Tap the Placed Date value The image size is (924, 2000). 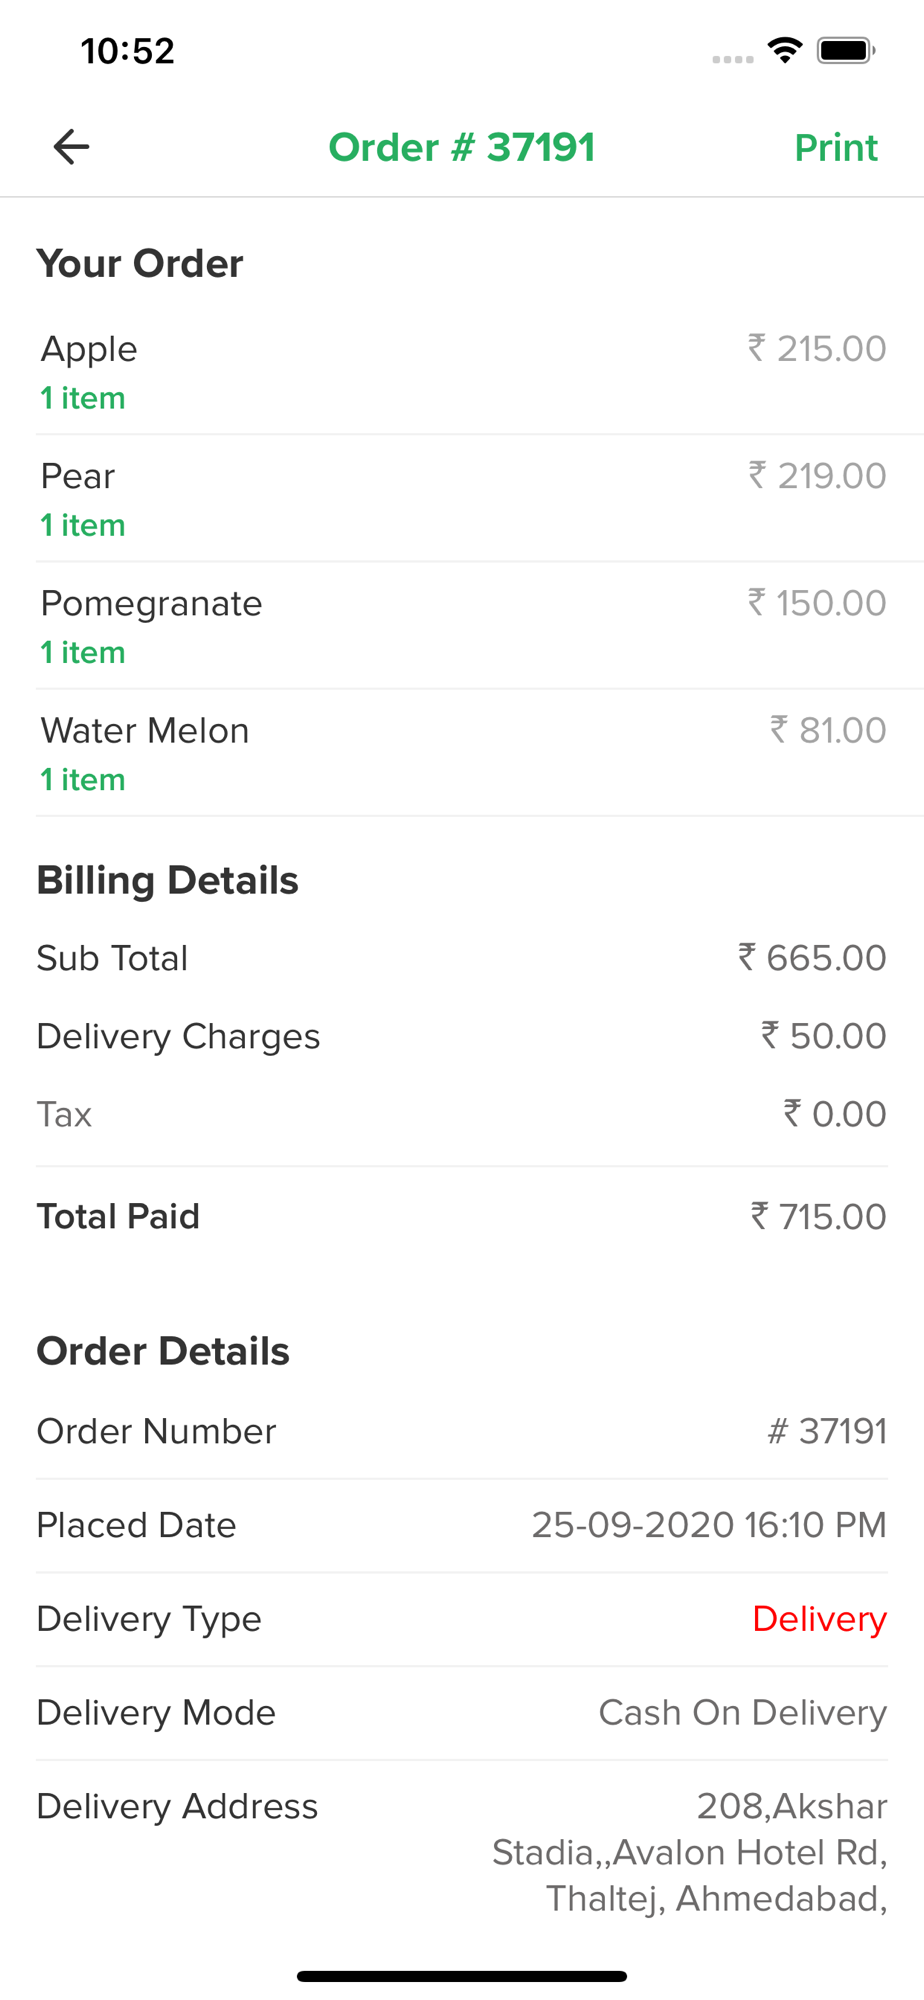point(709,1525)
